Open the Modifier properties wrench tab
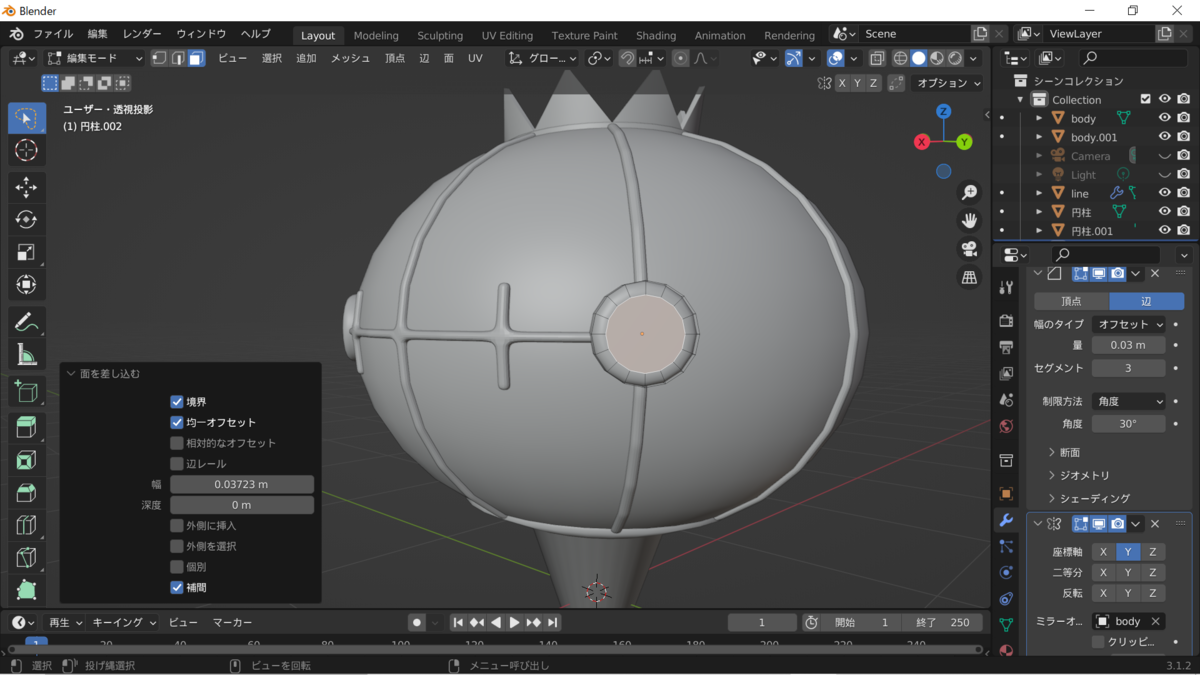The image size is (1200, 675). pos(1006,520)
